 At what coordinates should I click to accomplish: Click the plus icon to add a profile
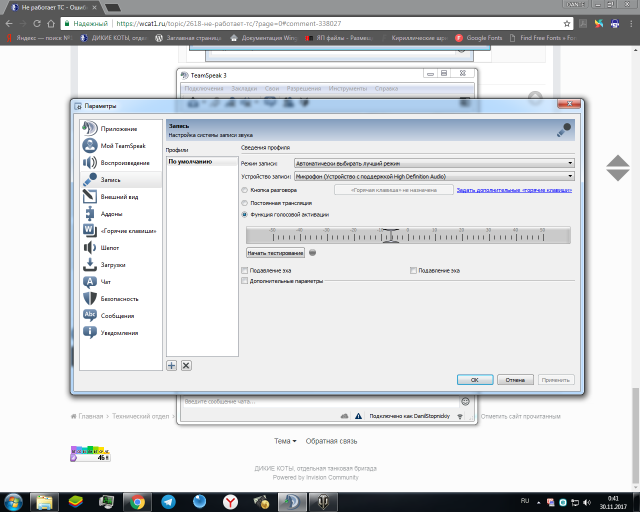(x=171, y=366)
